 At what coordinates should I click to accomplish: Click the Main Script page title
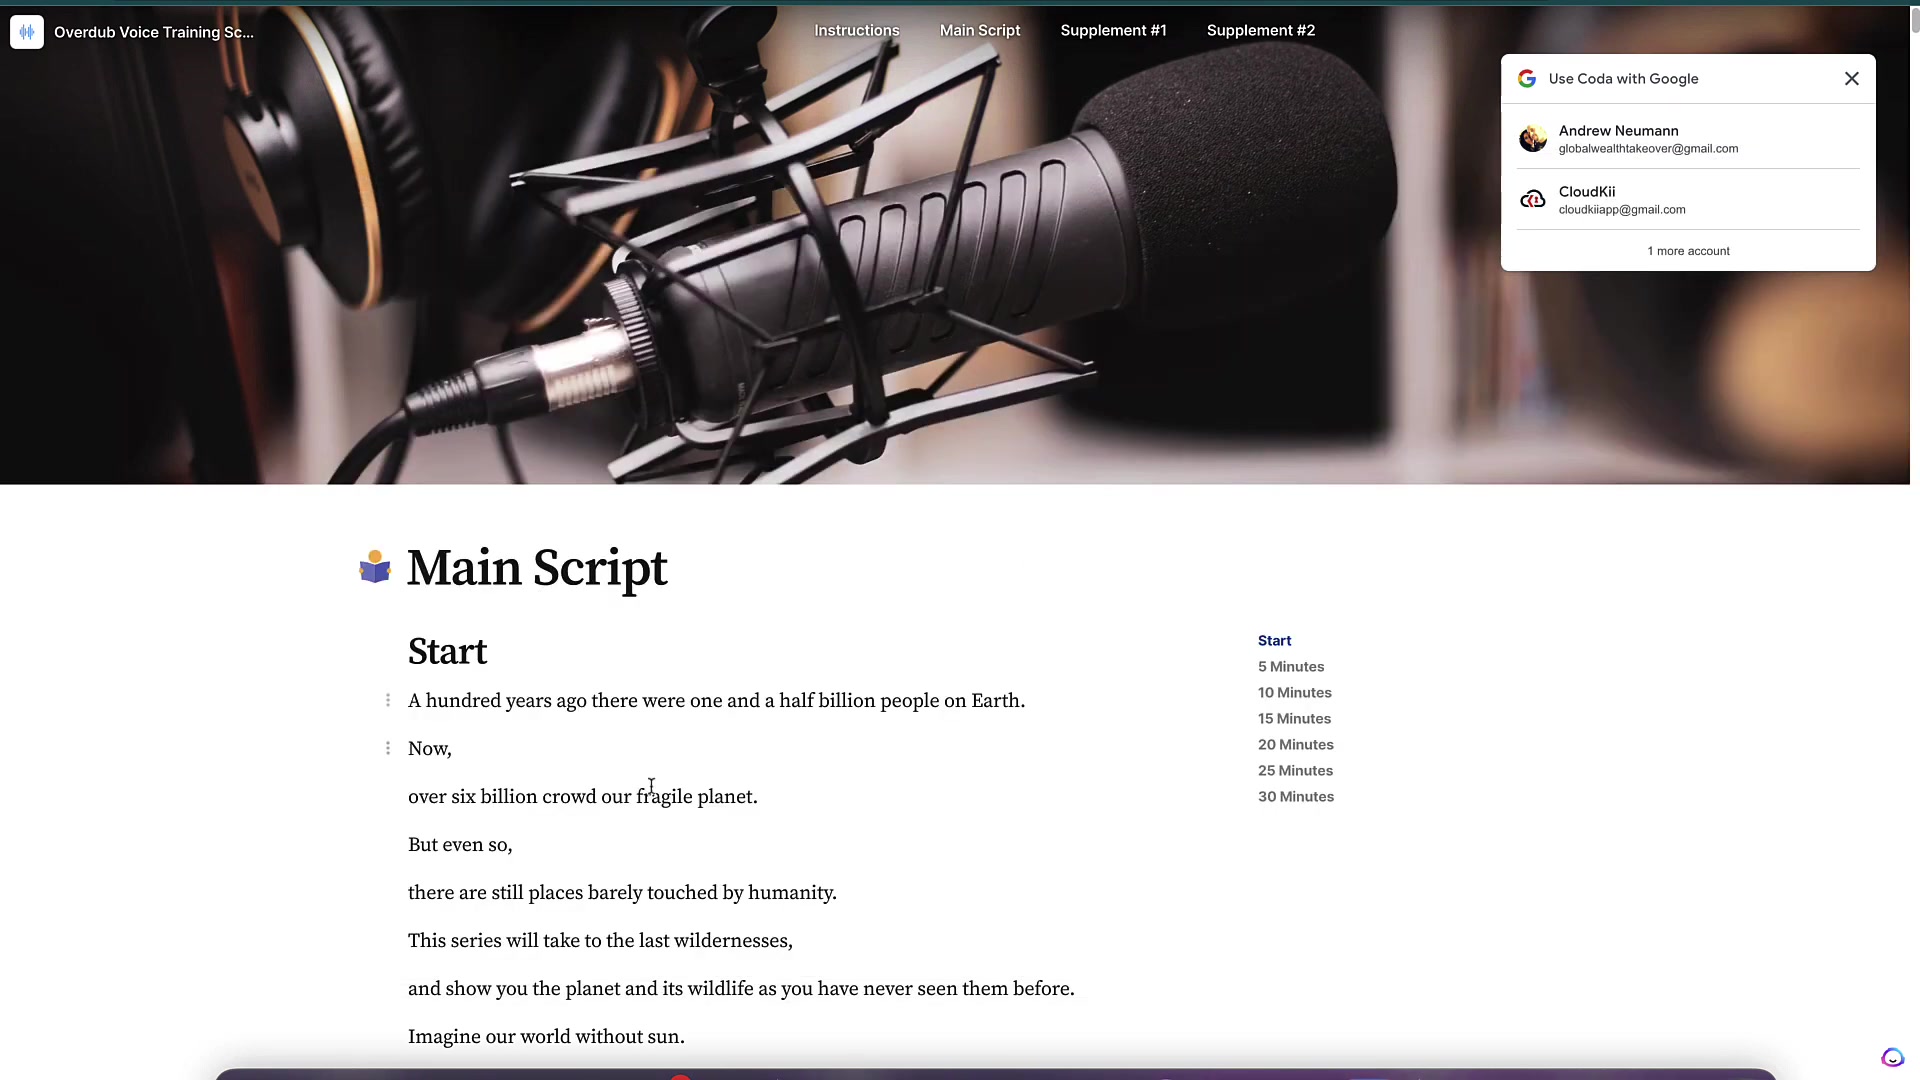click(x=537, y=568)
